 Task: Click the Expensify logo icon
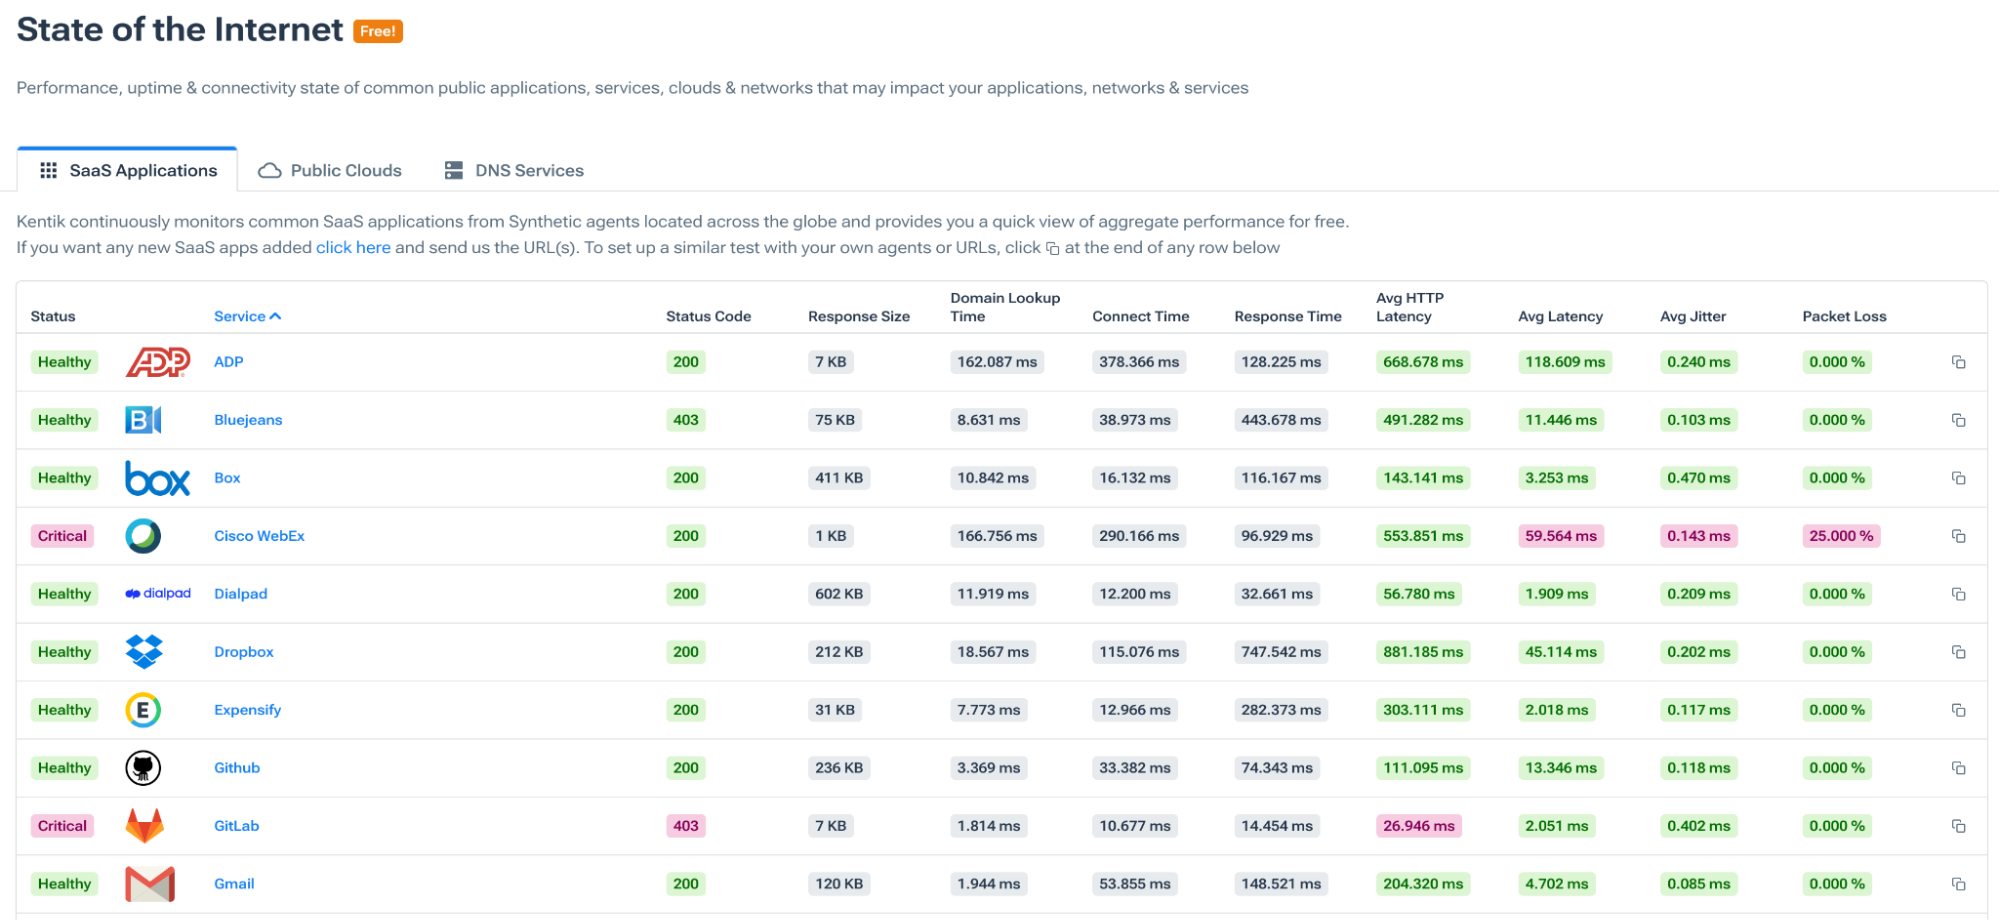coord(143,710)
